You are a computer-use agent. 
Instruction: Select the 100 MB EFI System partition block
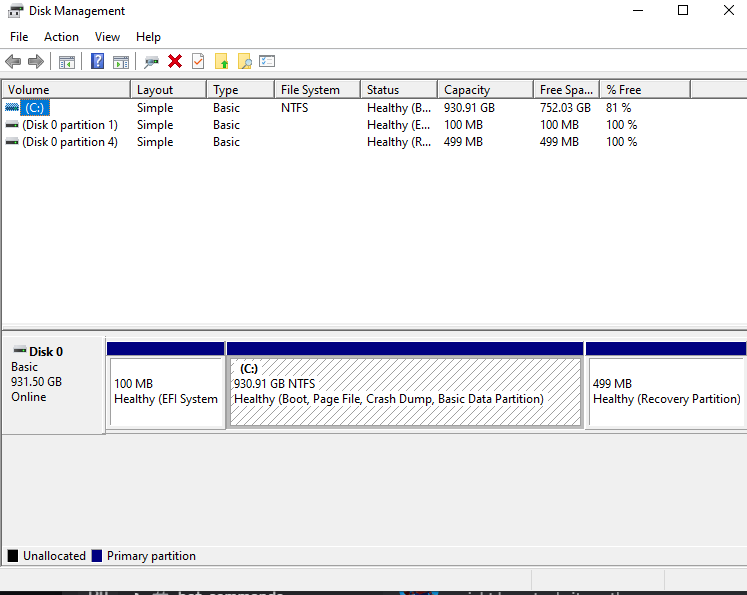pos(166,392)
